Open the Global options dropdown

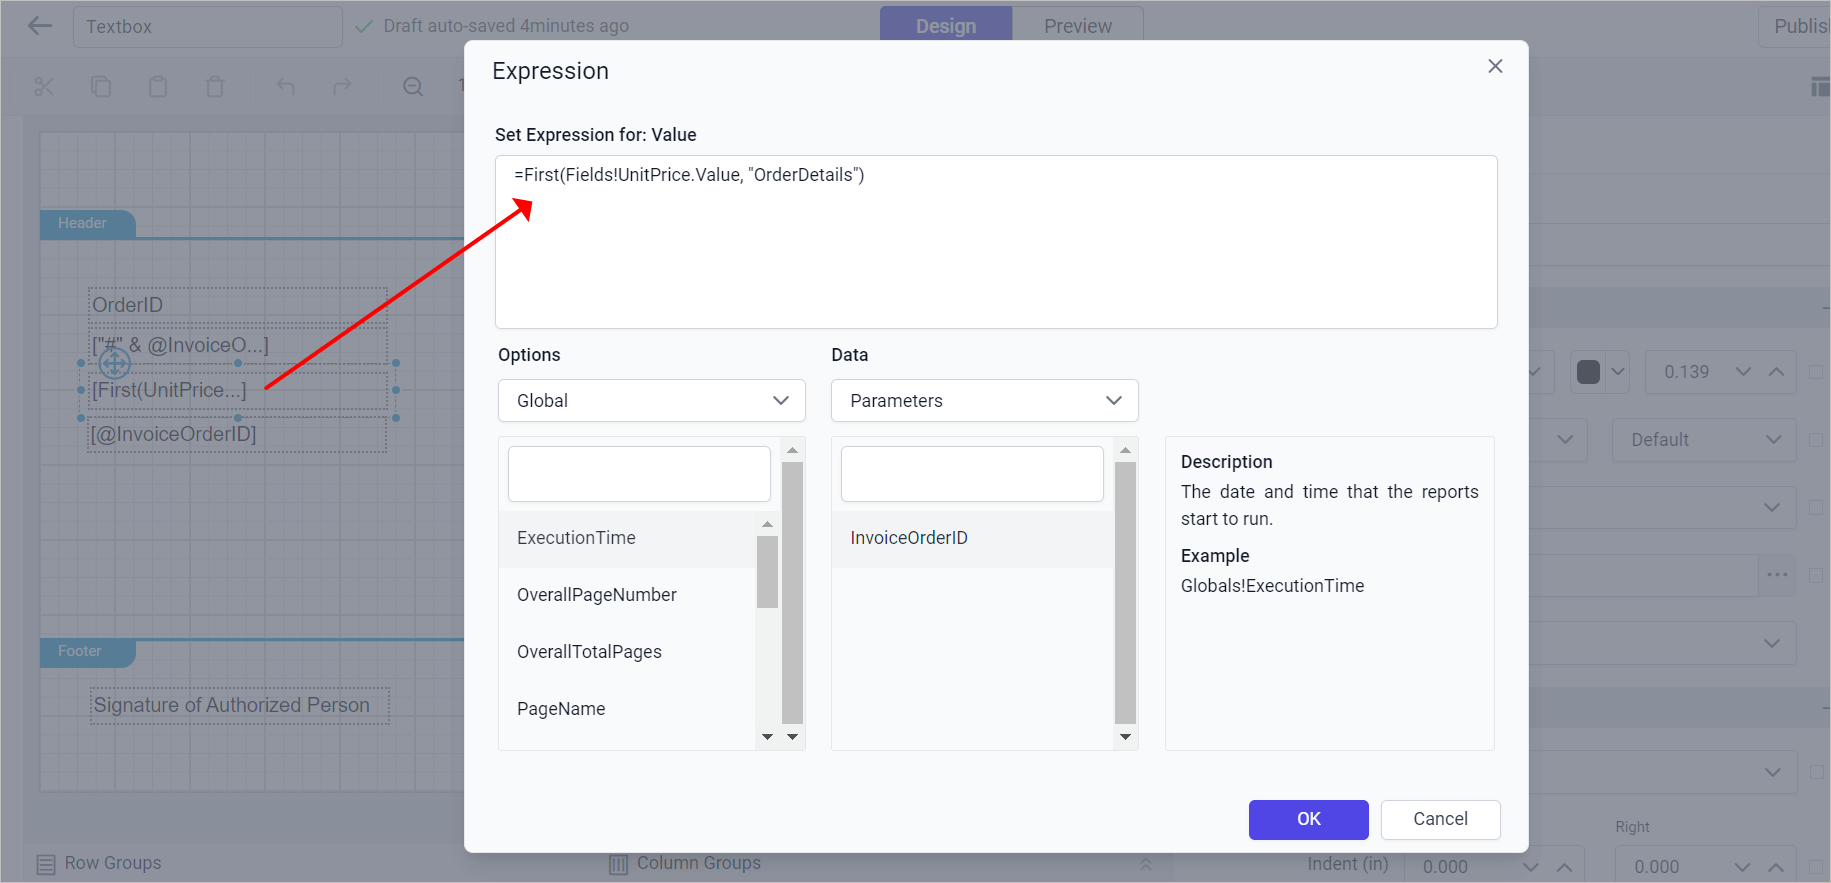pyautogui.click(x=652, y=401)
